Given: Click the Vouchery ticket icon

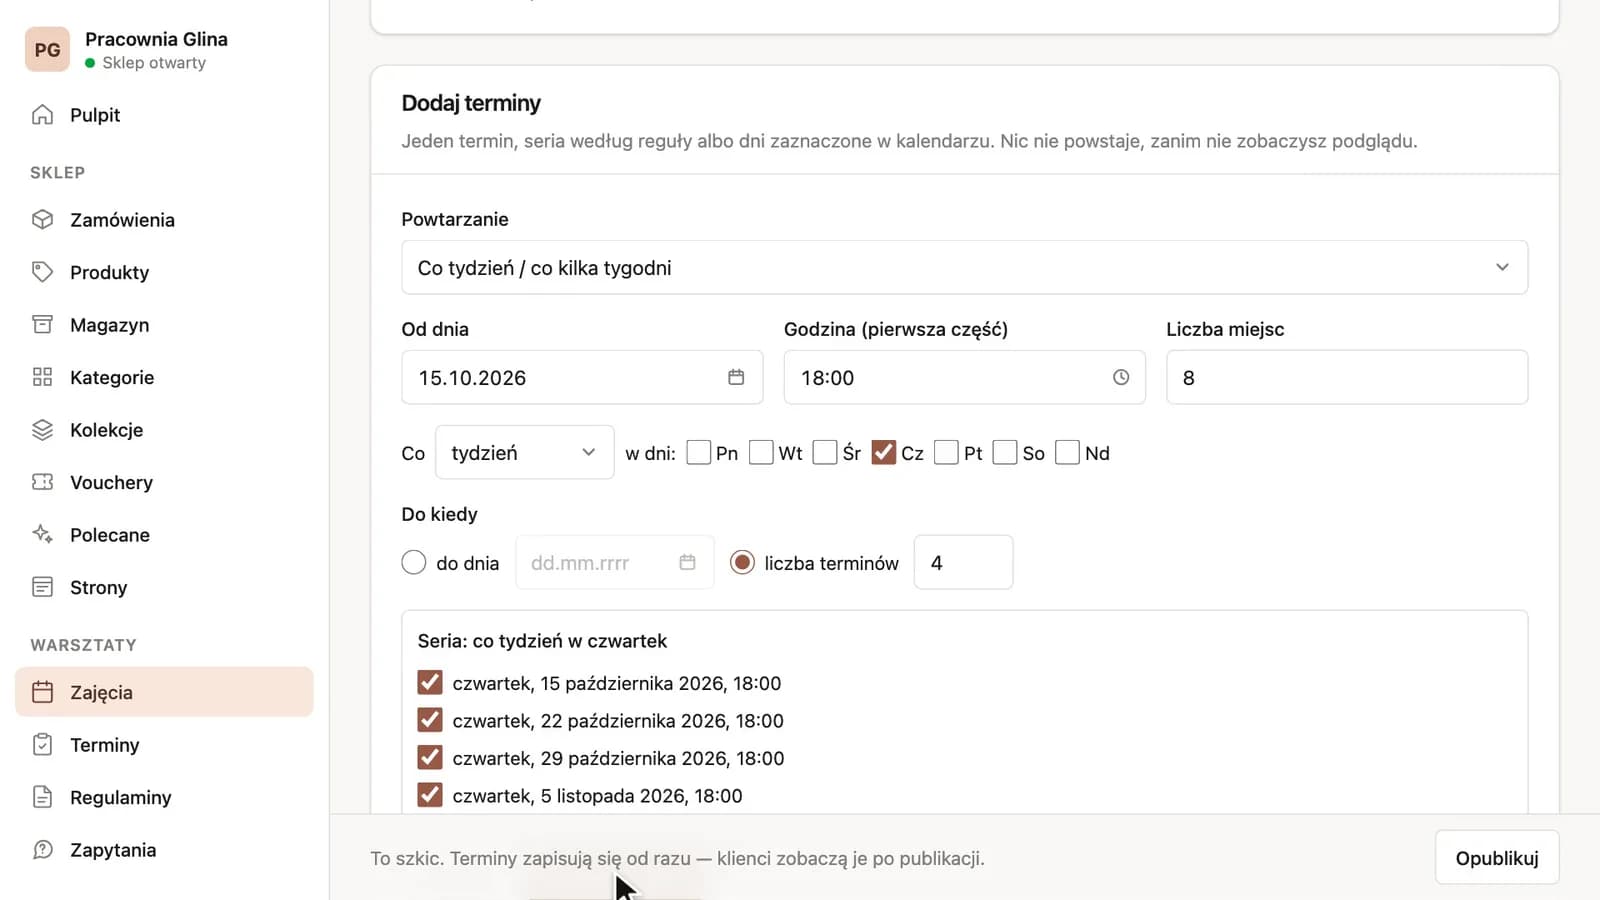Looking at the screenshot, I should pos(42,482).
